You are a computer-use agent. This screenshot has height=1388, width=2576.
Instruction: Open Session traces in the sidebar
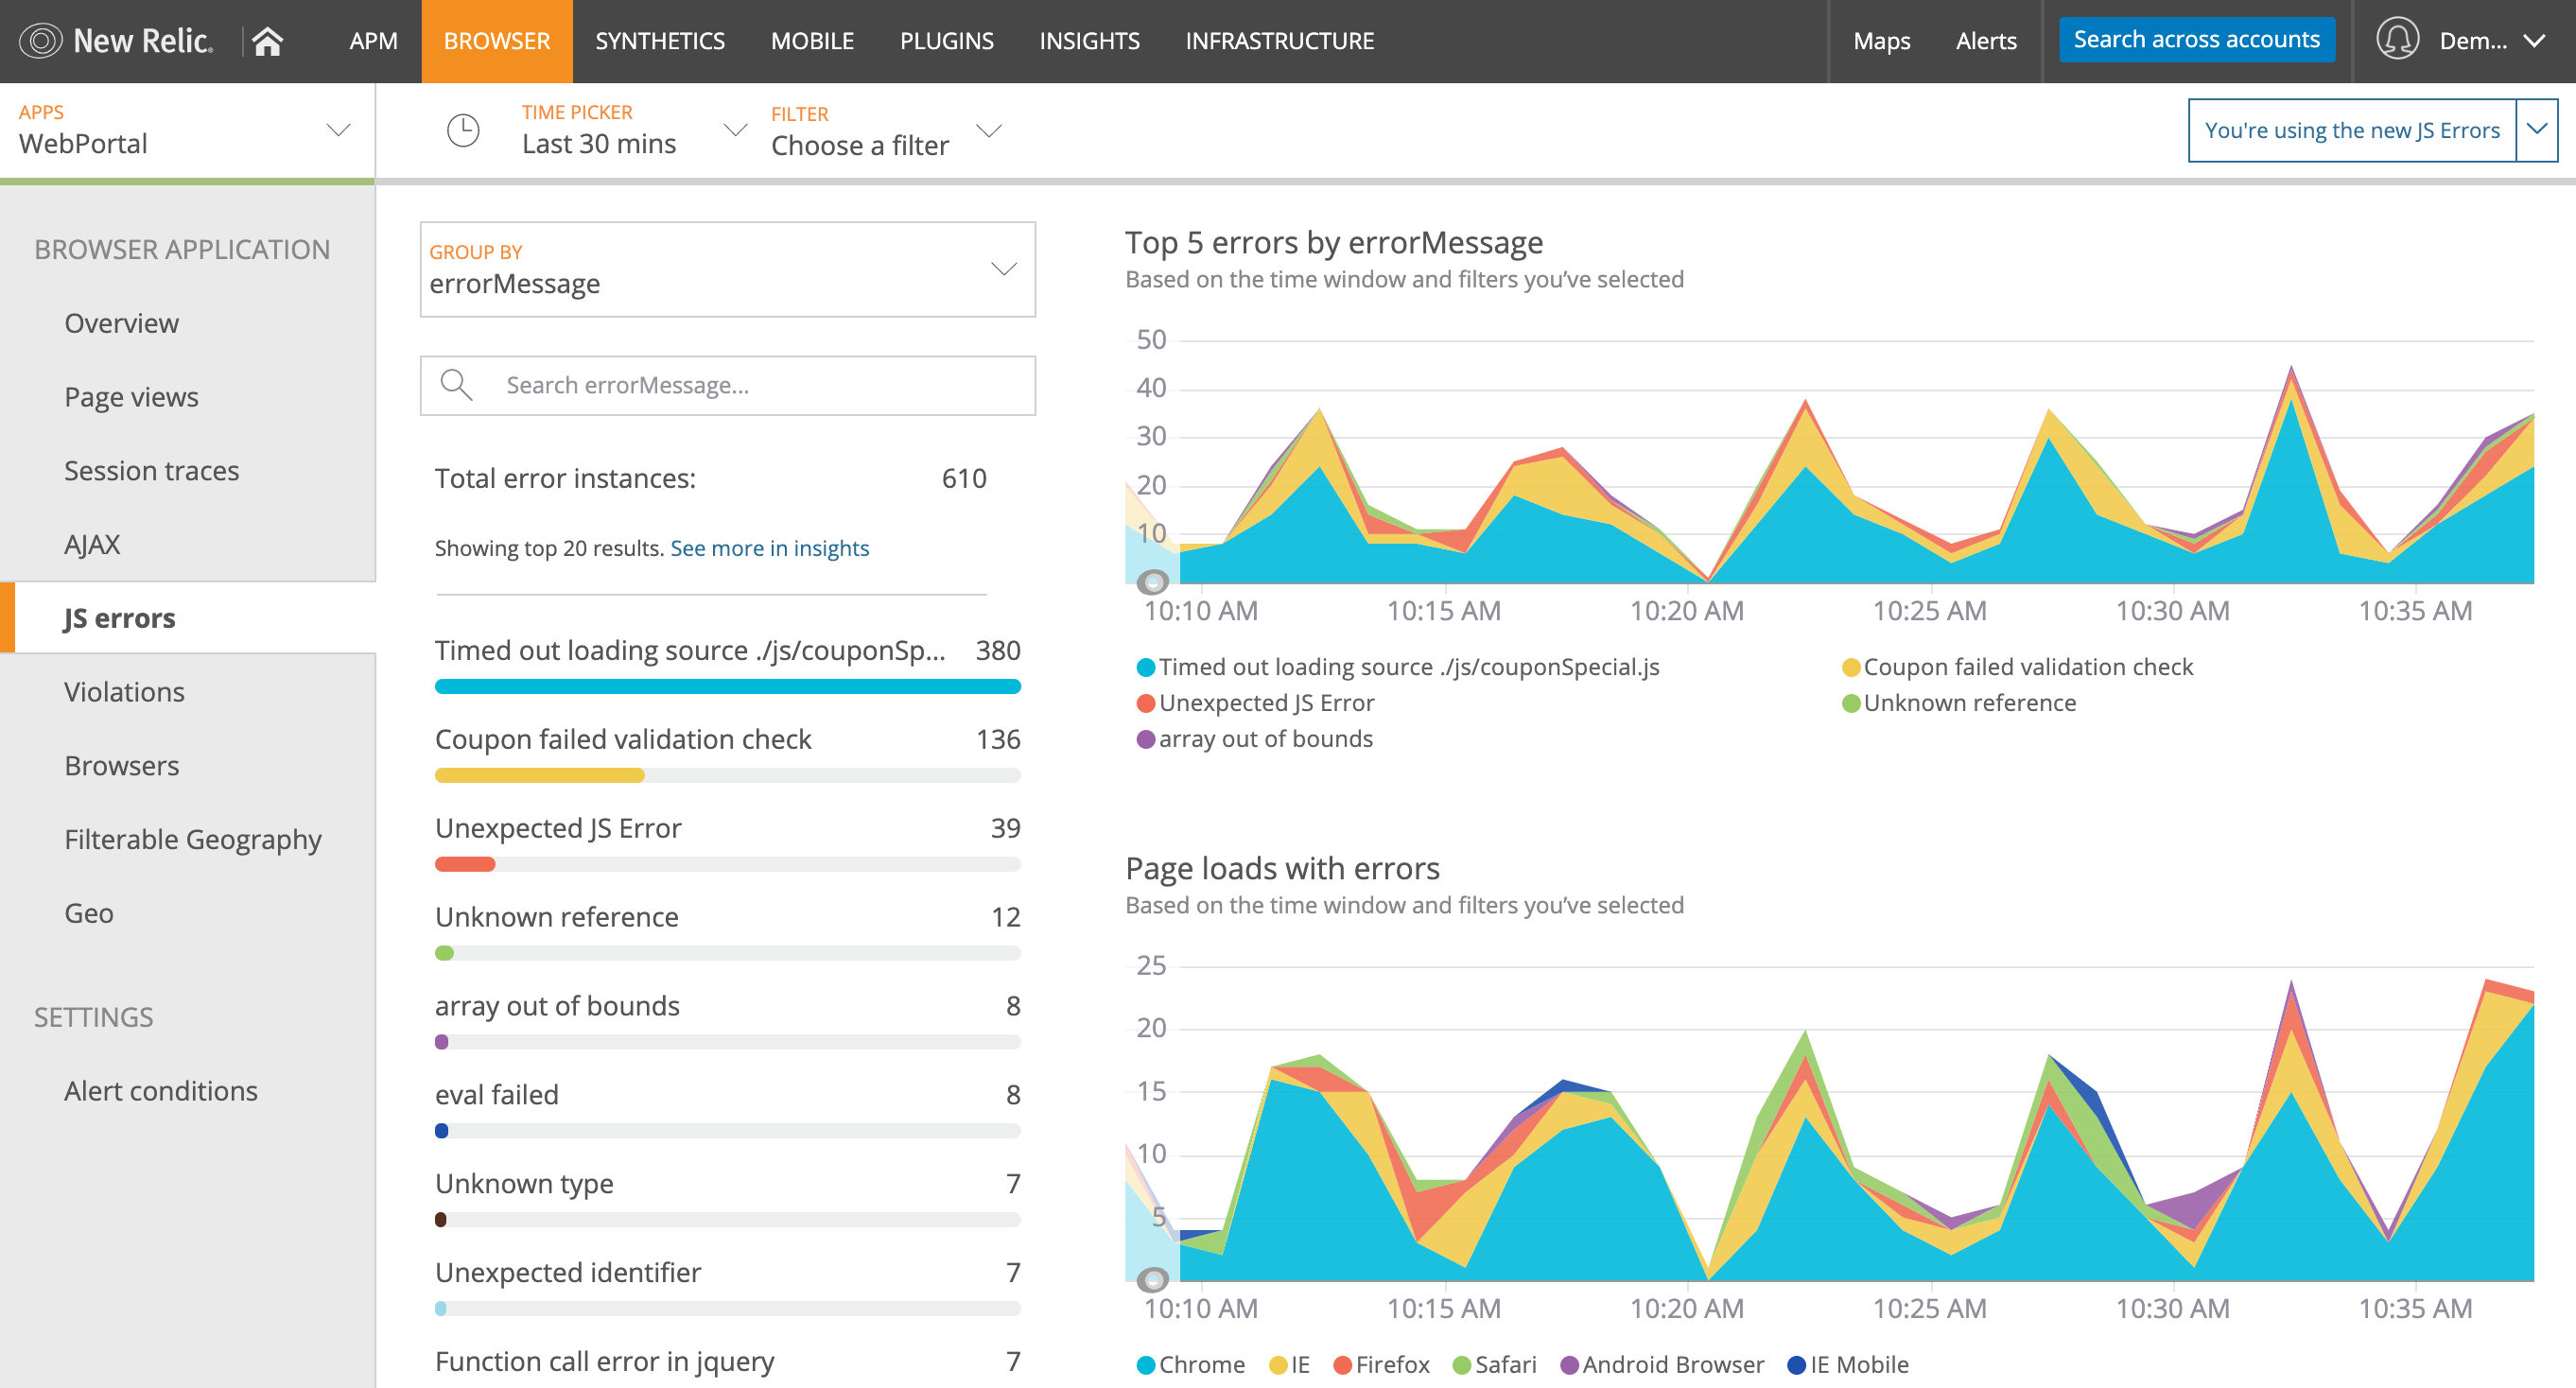pos(151,470)
